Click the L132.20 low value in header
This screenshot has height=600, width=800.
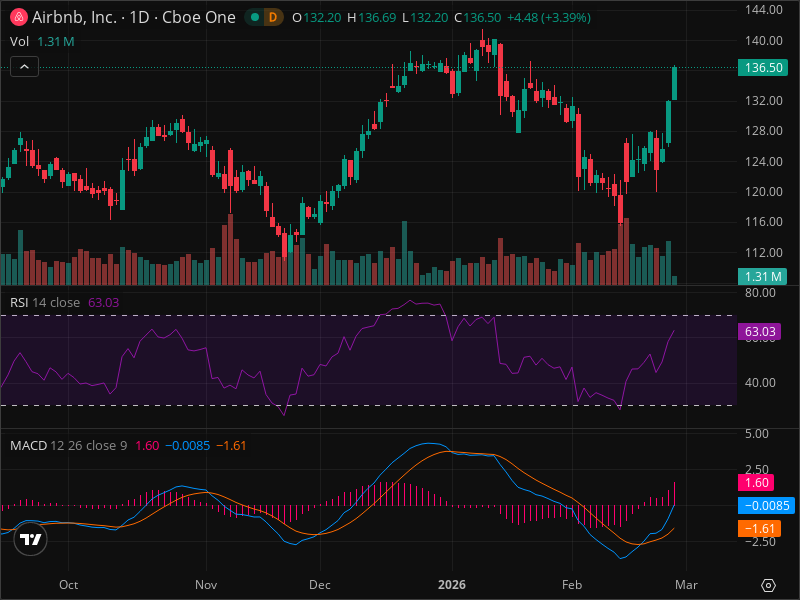(x=425, y=18)
